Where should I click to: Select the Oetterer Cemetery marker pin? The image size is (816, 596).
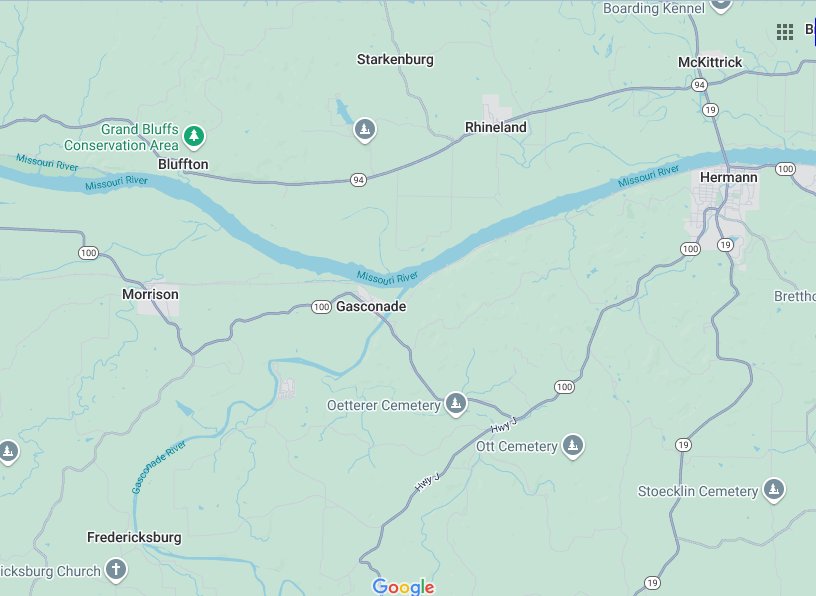(x=456, y=404)
